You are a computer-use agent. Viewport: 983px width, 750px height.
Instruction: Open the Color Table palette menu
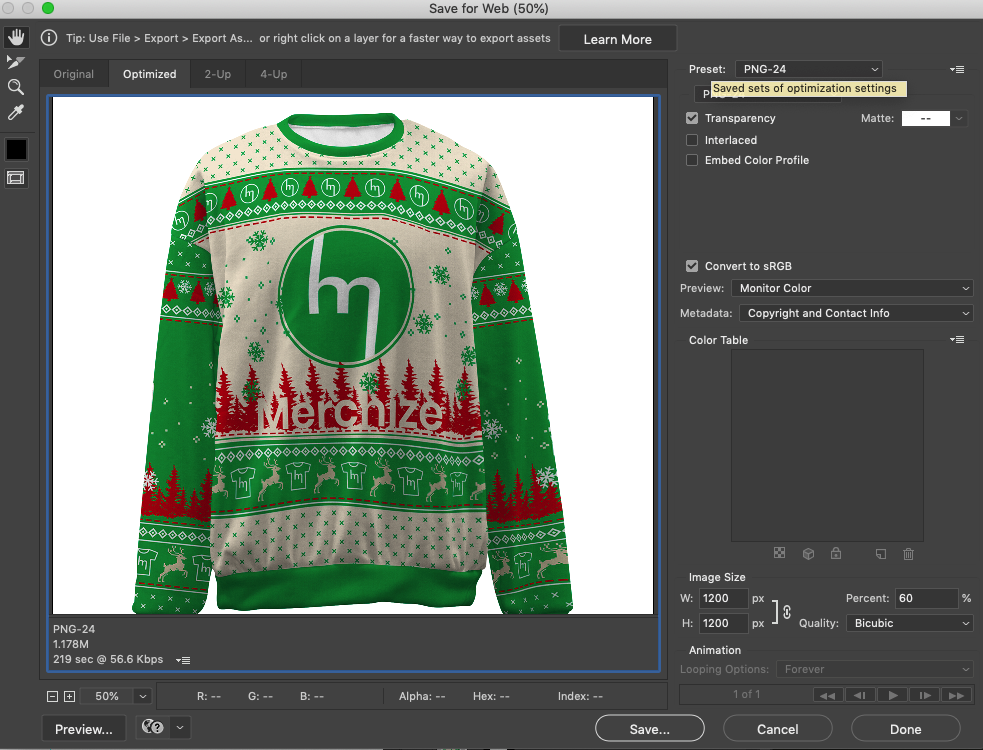[x=957, y=339]
